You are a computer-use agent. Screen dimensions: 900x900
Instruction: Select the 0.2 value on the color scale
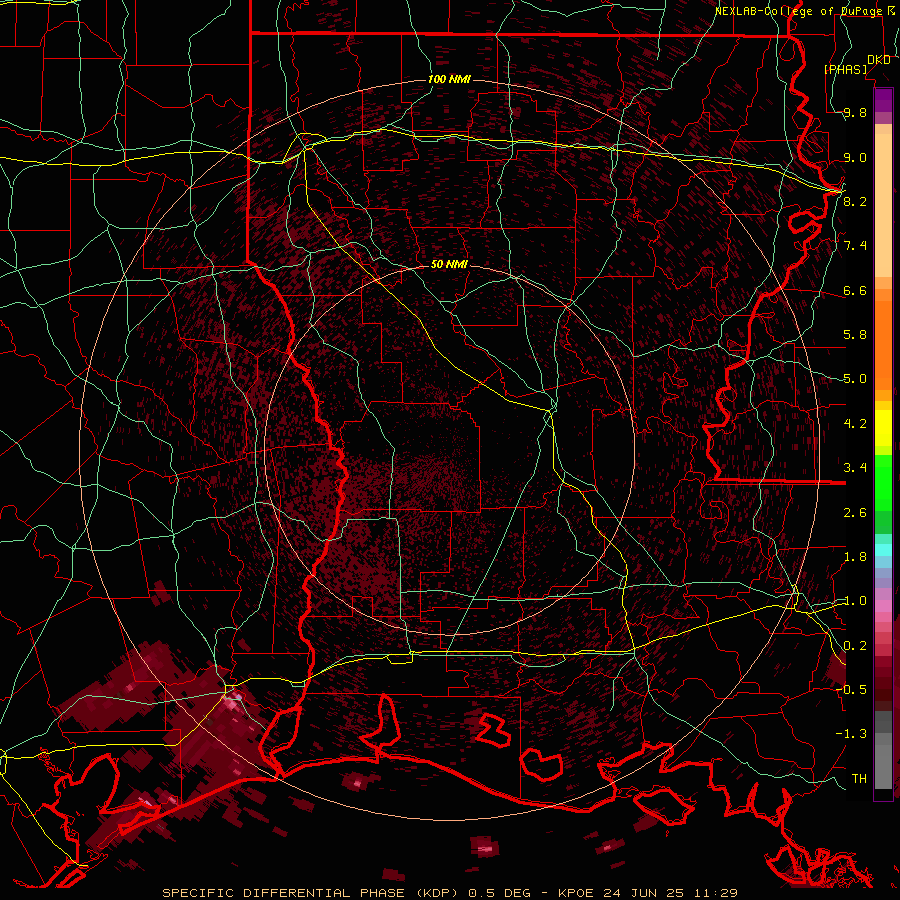pyautogui.click(x=855, y=646)
